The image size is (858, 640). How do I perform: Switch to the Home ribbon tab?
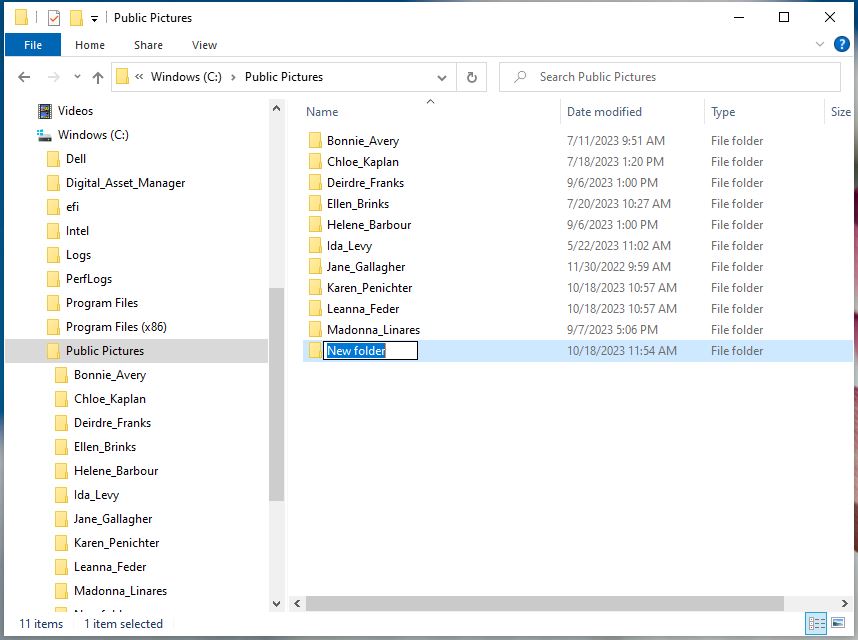[90, 45]
